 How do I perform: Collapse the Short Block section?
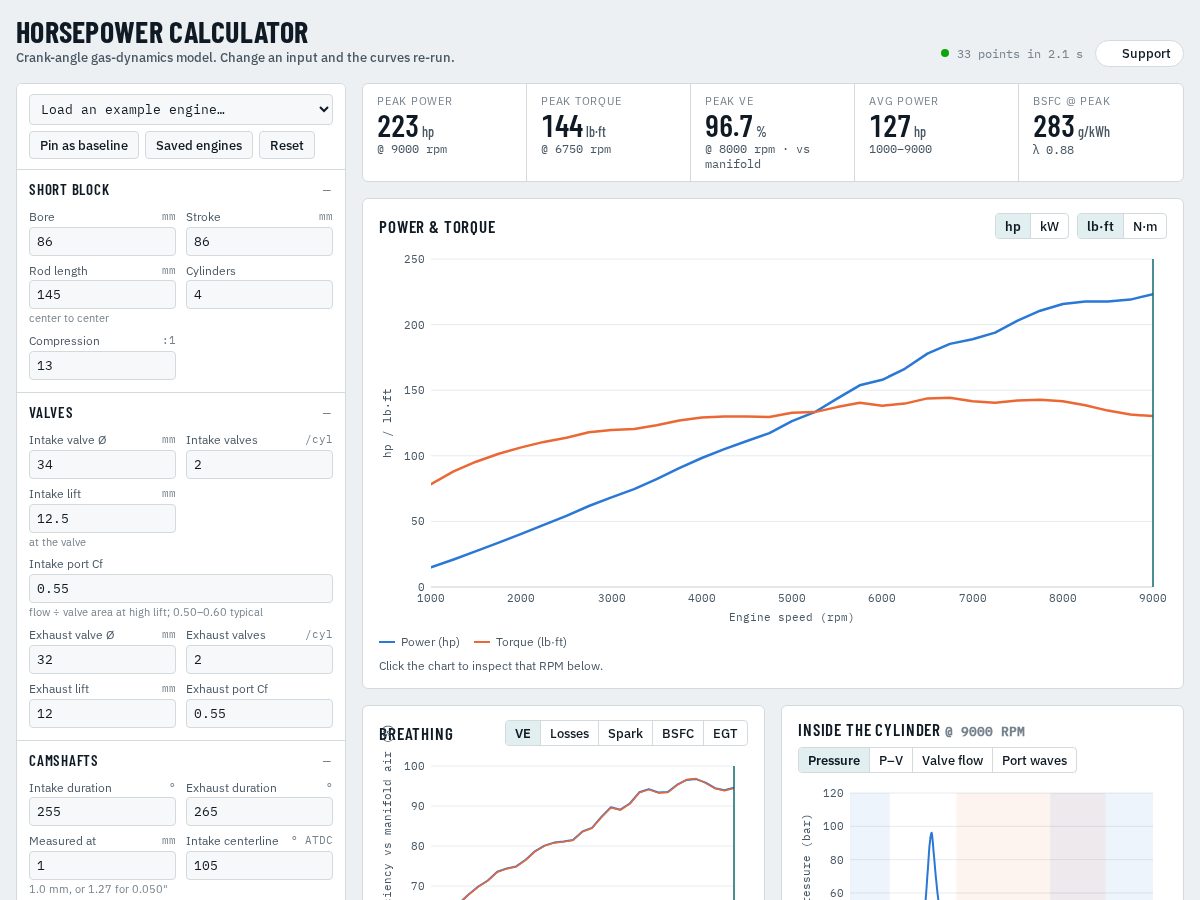point(326,190)
